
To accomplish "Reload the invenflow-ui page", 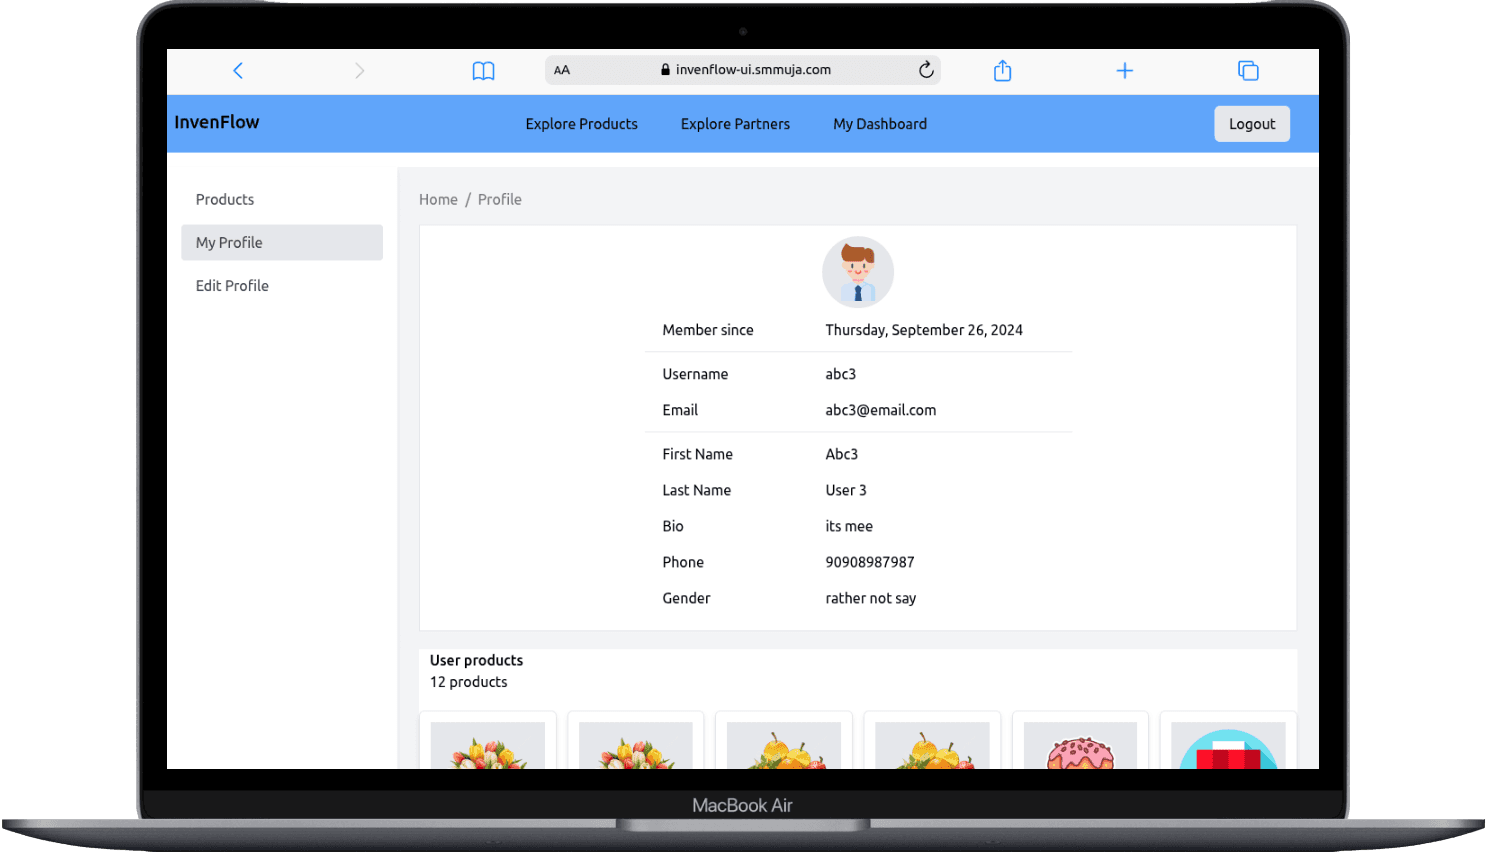I will point(926,69).
